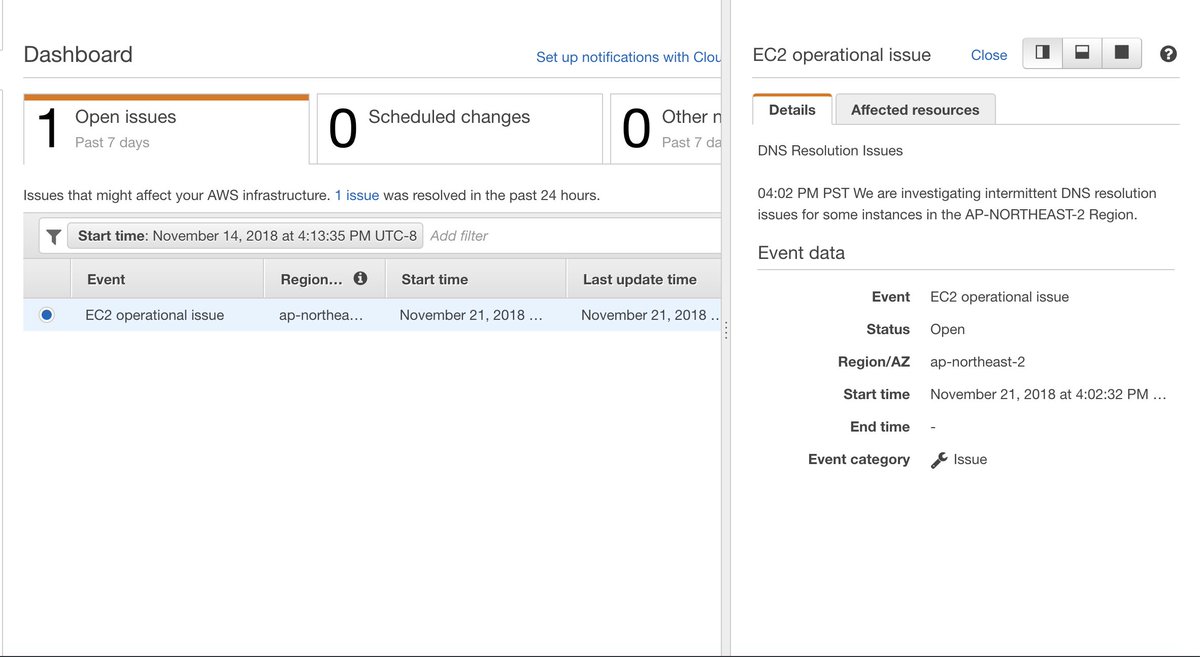The height and width of the screenshot is (657, 1200).
Task: Click the 'DNS Resolution Issues' text
Action: [830, 151]
